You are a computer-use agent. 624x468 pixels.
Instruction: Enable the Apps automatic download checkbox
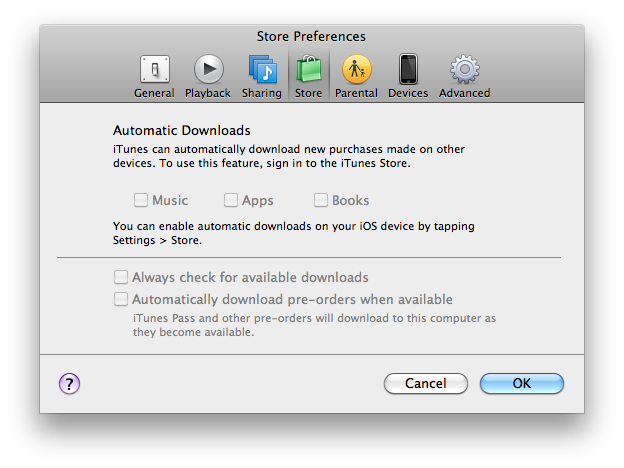click(231, 200)
